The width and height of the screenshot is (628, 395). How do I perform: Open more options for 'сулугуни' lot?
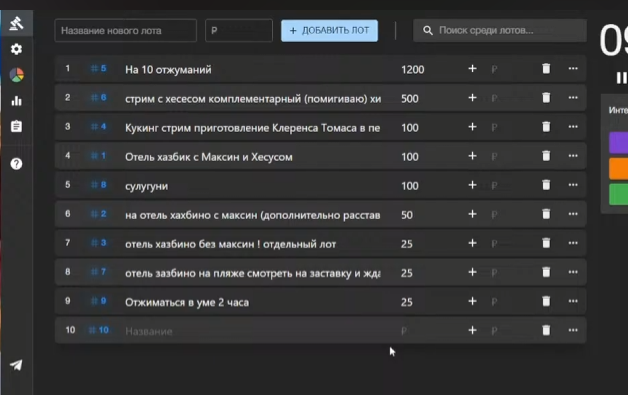[x=573, y=185]
